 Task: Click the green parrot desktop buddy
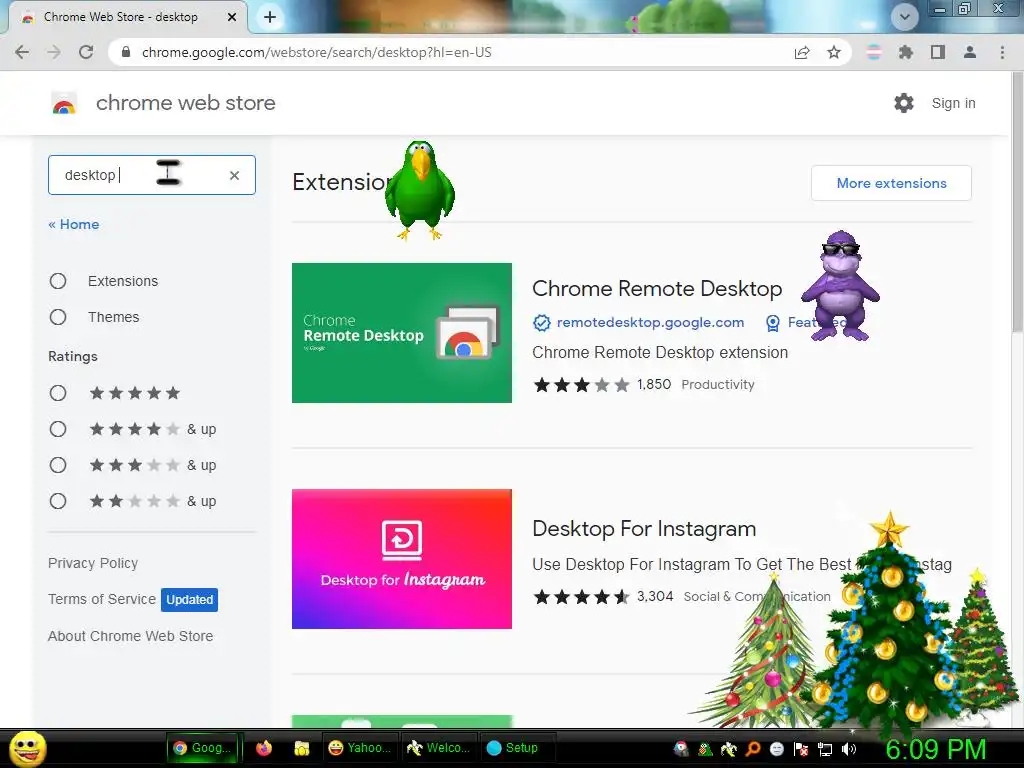419,190
